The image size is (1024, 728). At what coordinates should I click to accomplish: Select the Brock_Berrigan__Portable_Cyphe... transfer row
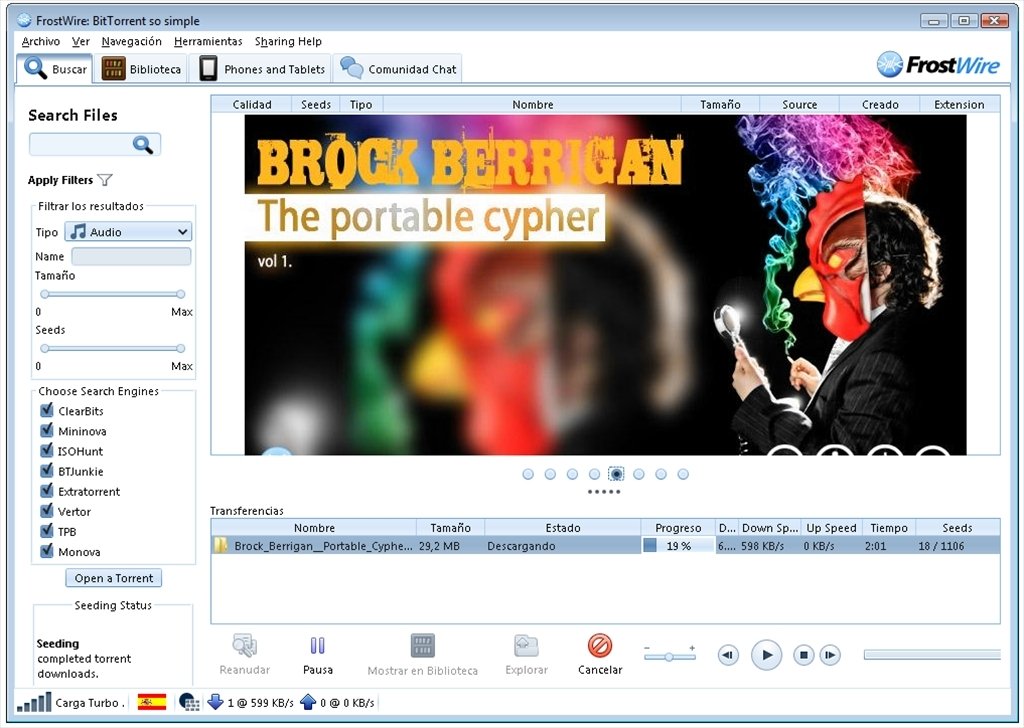click(605, 545)
